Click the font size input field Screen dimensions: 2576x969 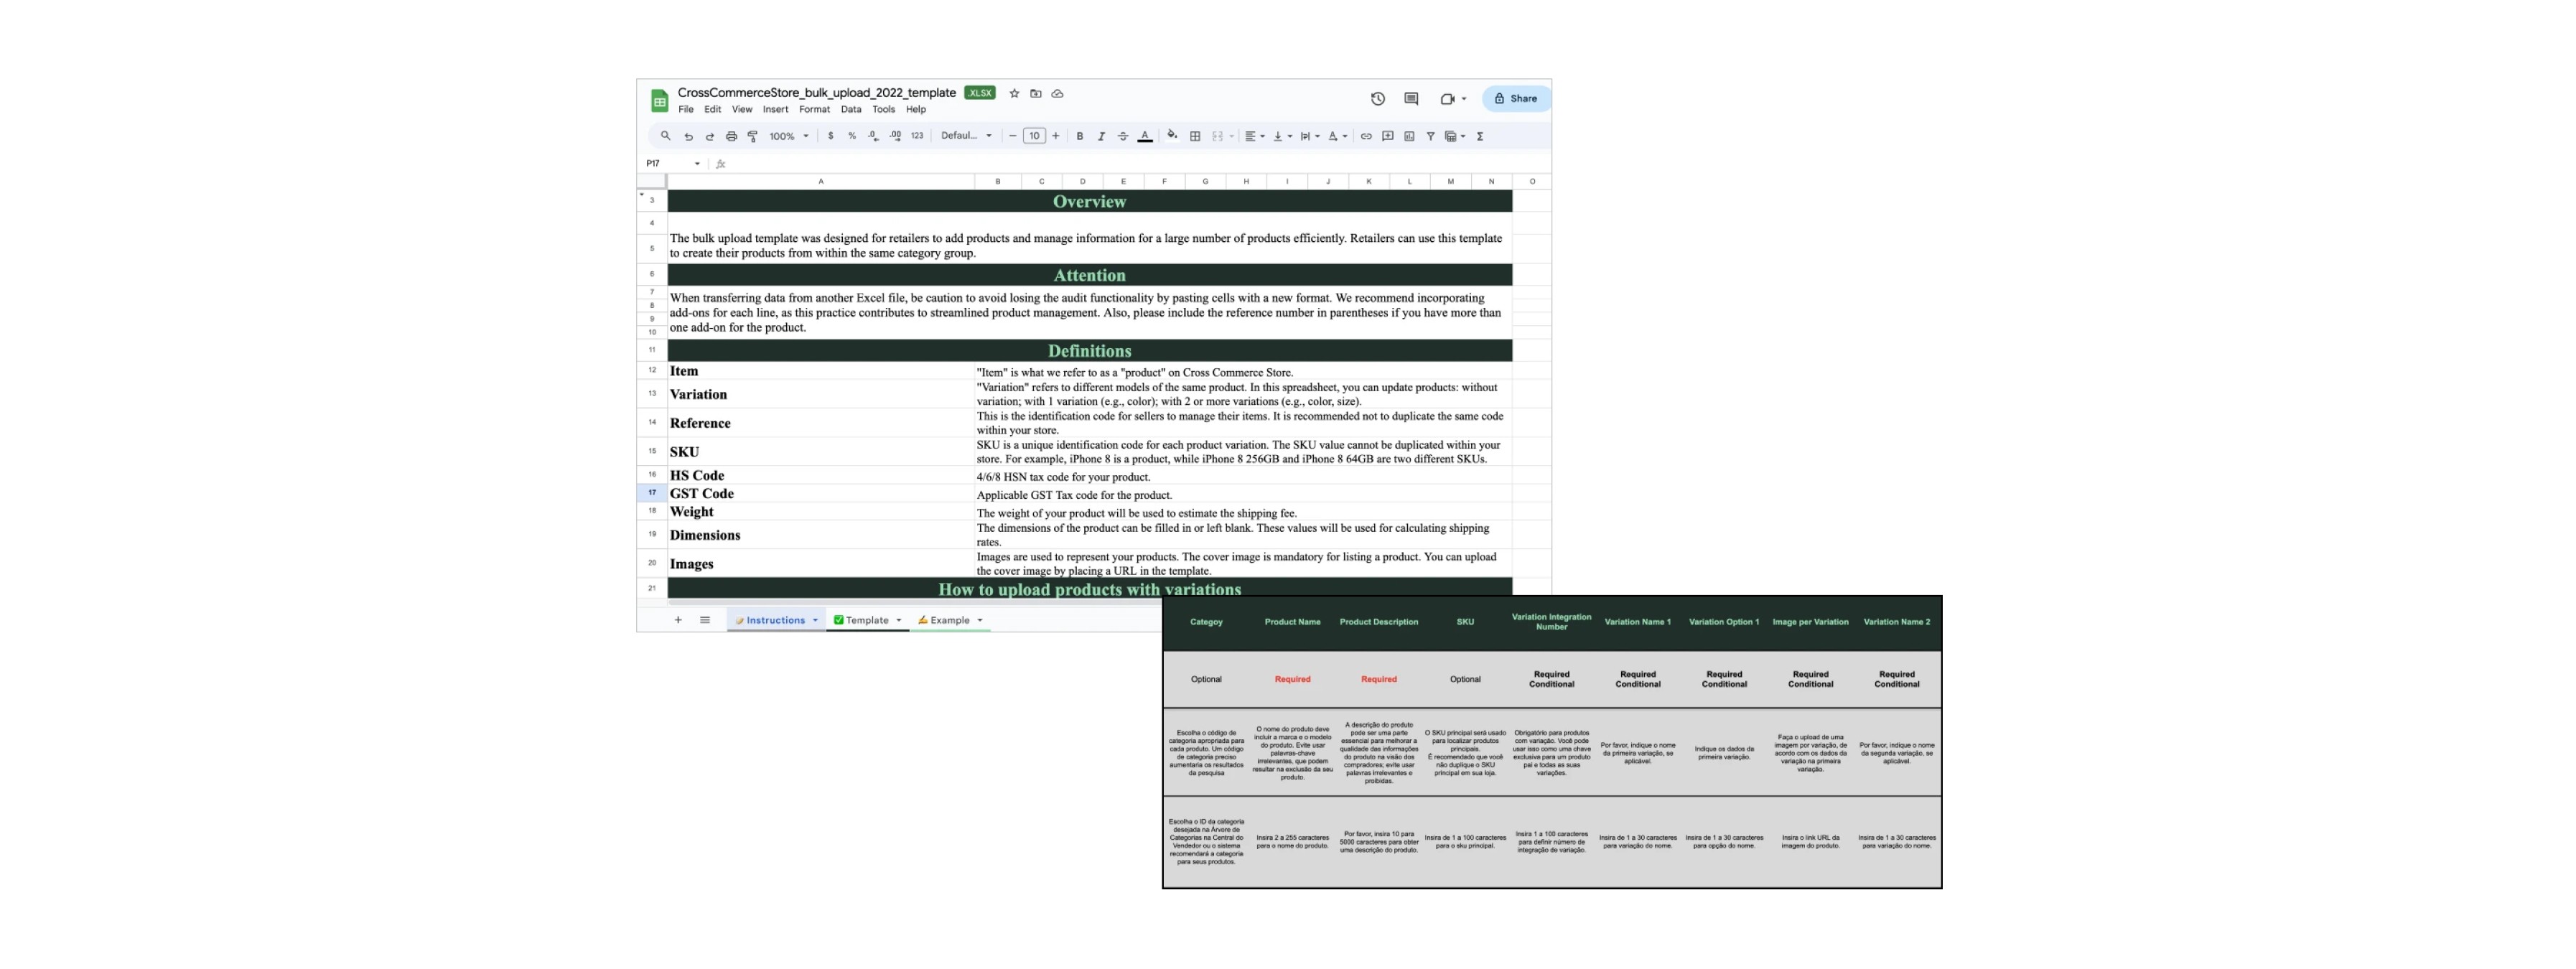(1034, 136)
